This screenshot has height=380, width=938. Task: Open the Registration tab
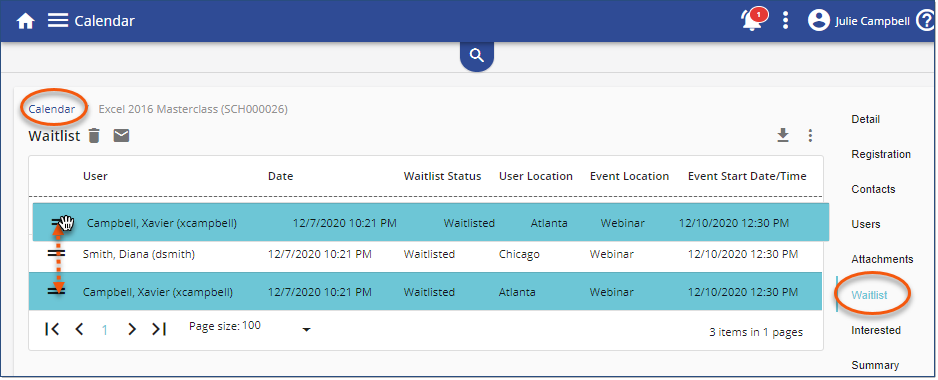[x=881, y=154]
